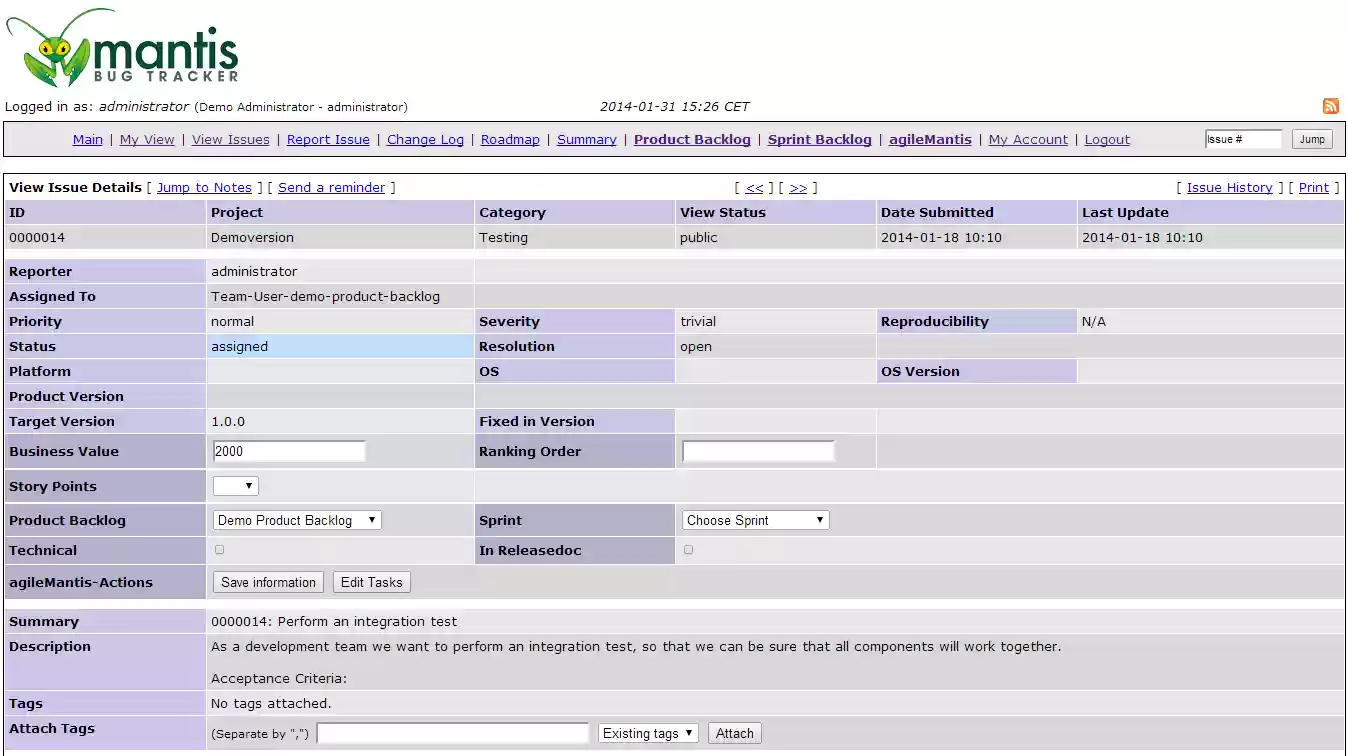1348x756 pixels.
Task: Open the Issue History link
Action: pyautogui.click(x=1229, y=187)
